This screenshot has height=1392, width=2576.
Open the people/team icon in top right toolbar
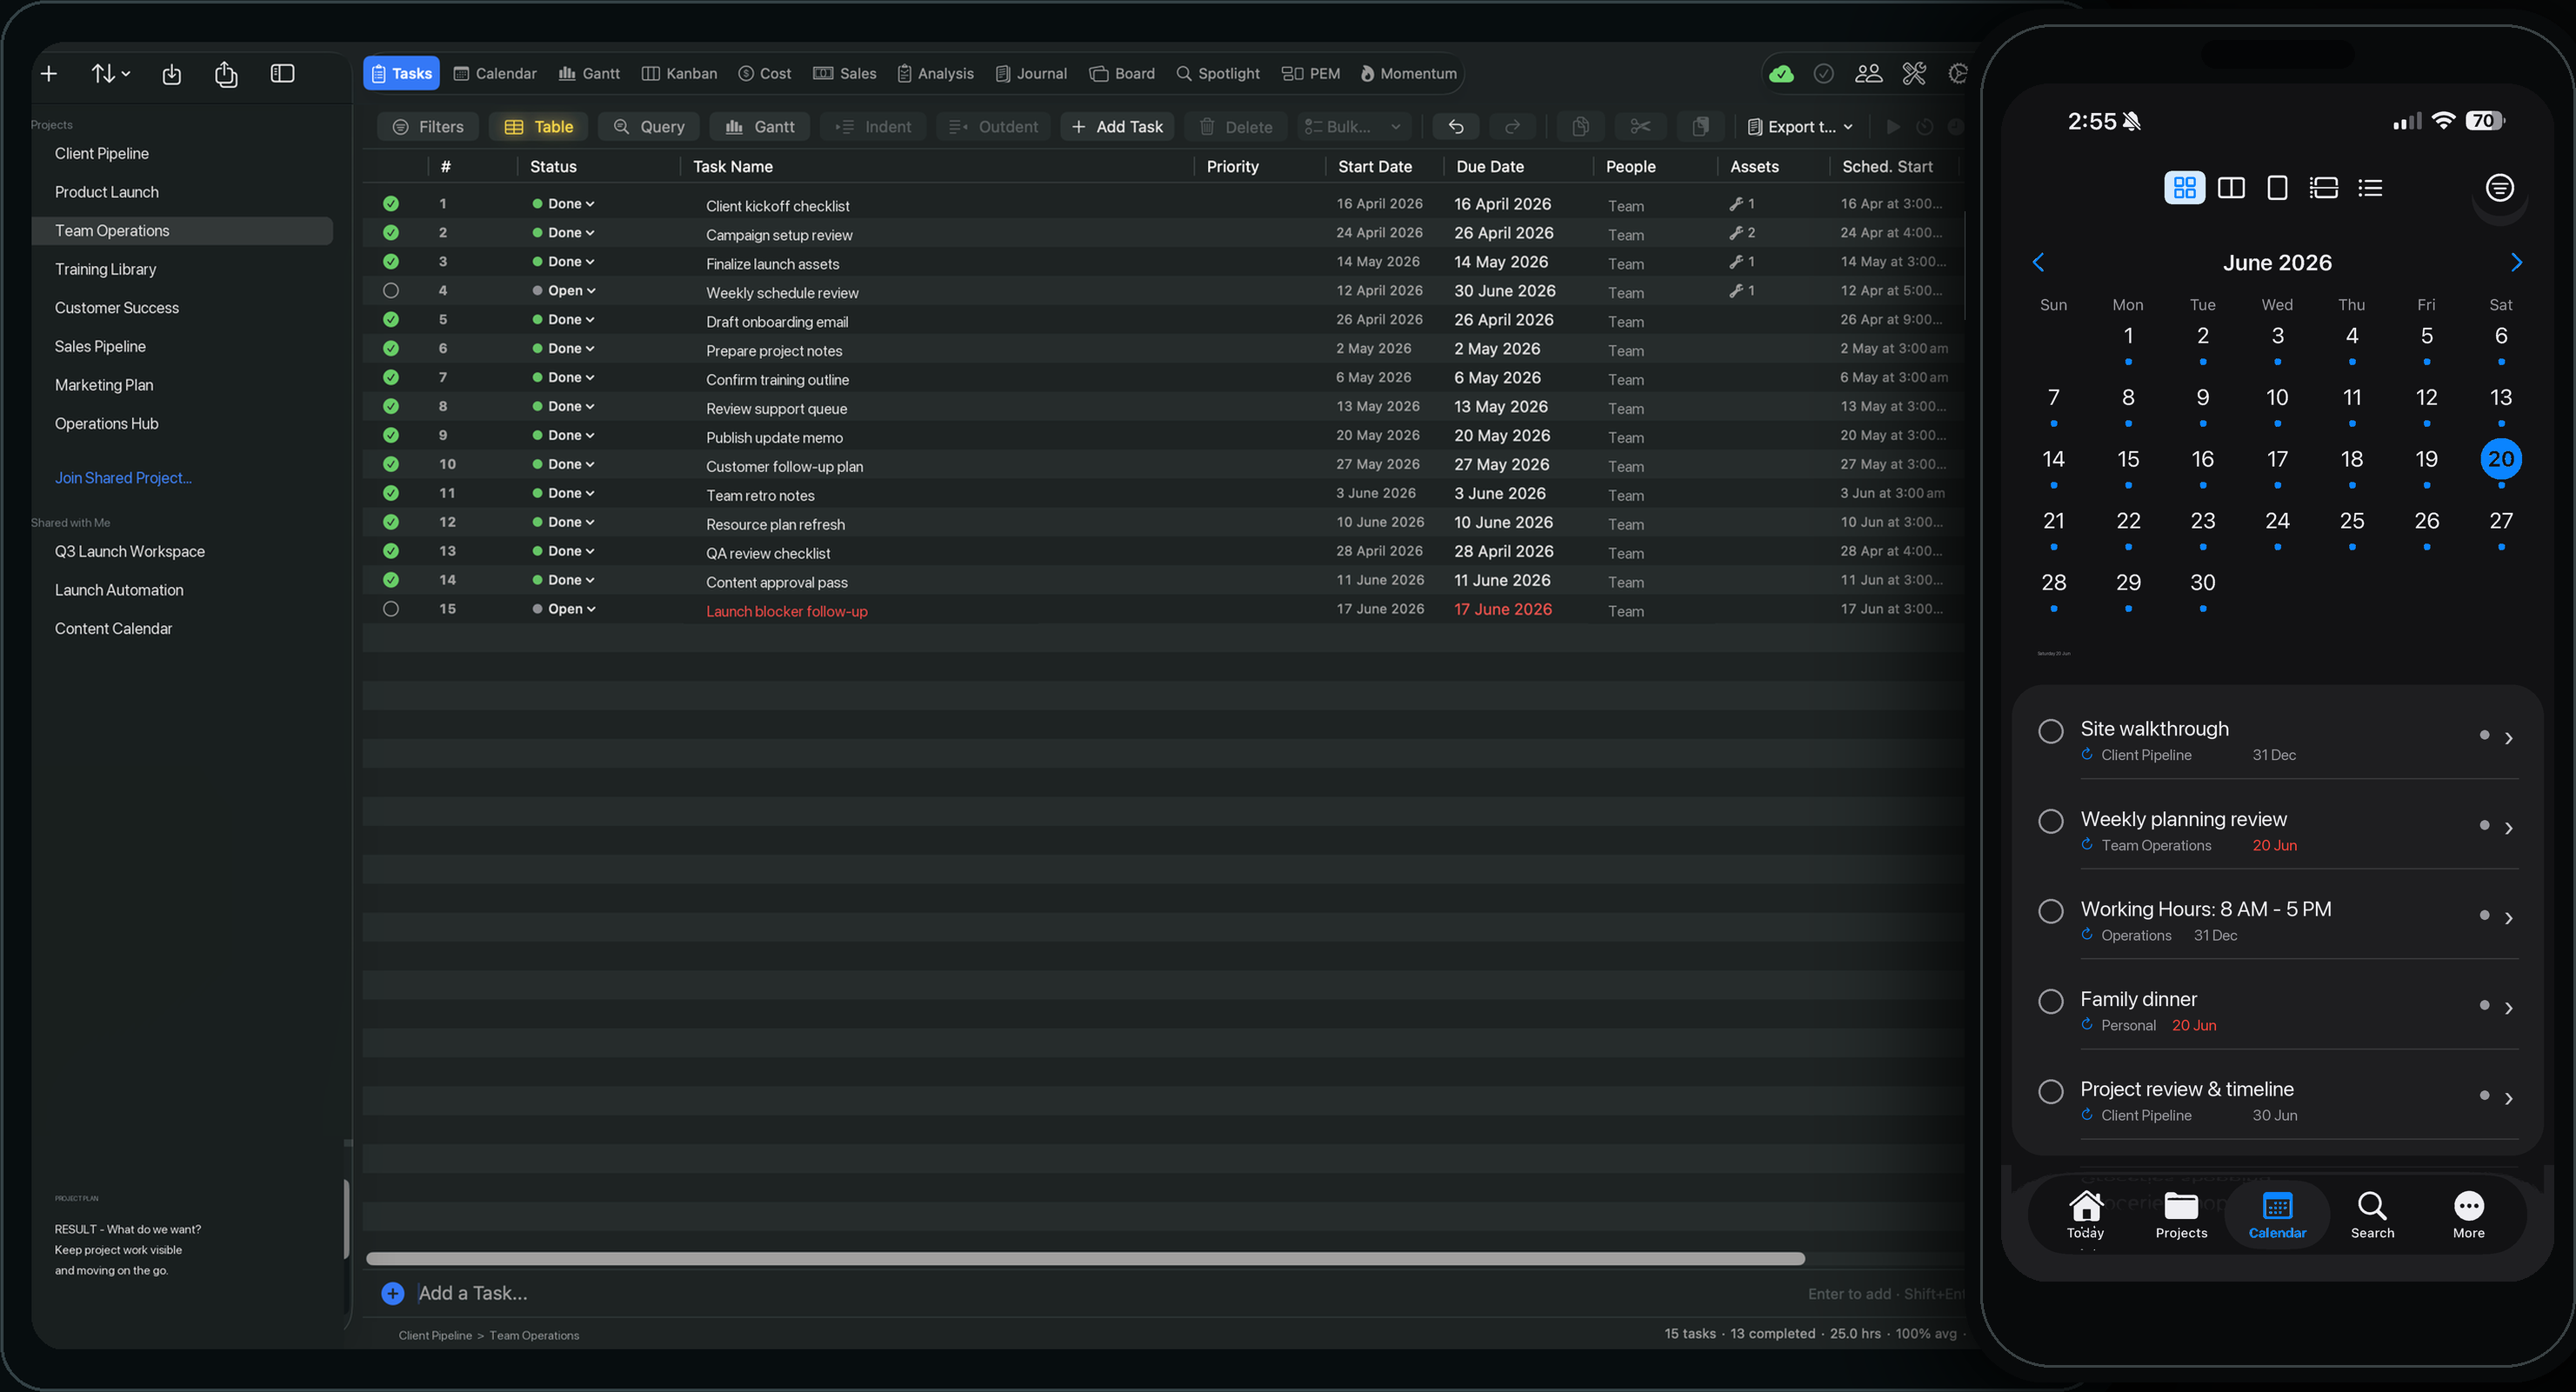coord(1868,74)
